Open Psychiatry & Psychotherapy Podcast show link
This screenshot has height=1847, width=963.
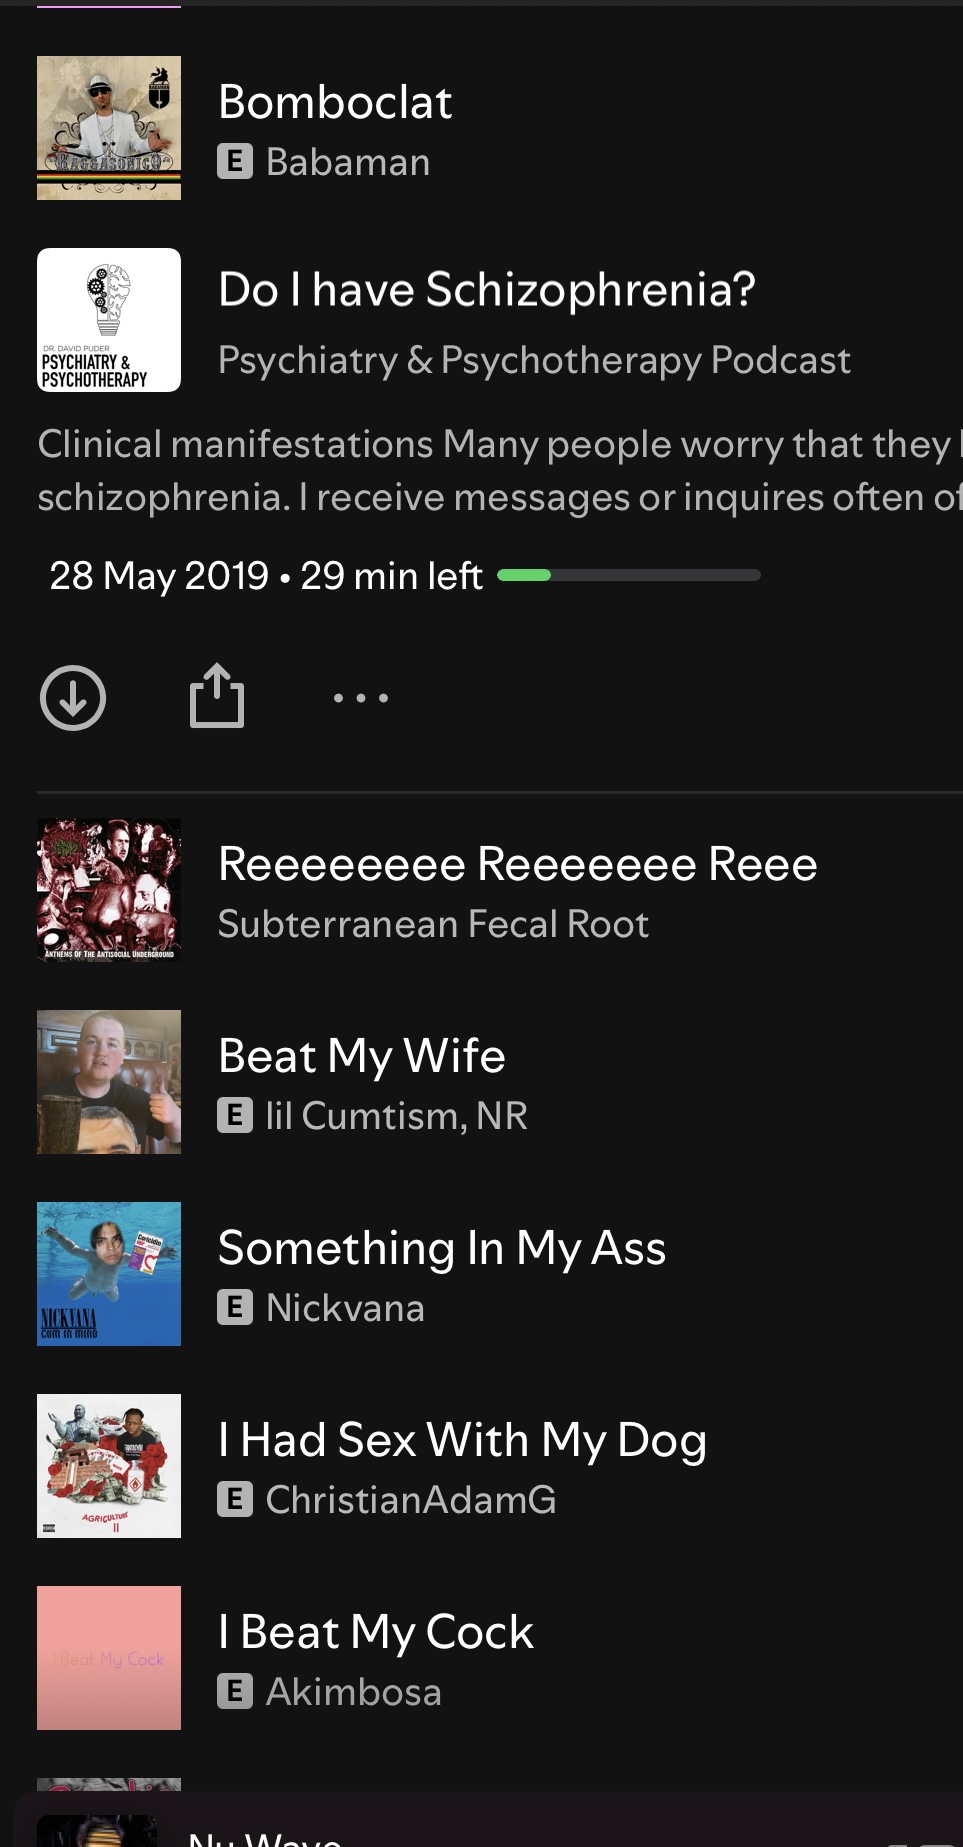click(534, 360)
